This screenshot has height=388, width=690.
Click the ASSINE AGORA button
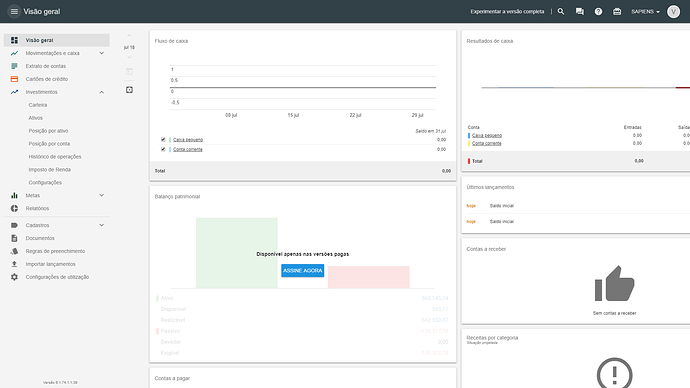pyautogui.click(x=303, y=271)
